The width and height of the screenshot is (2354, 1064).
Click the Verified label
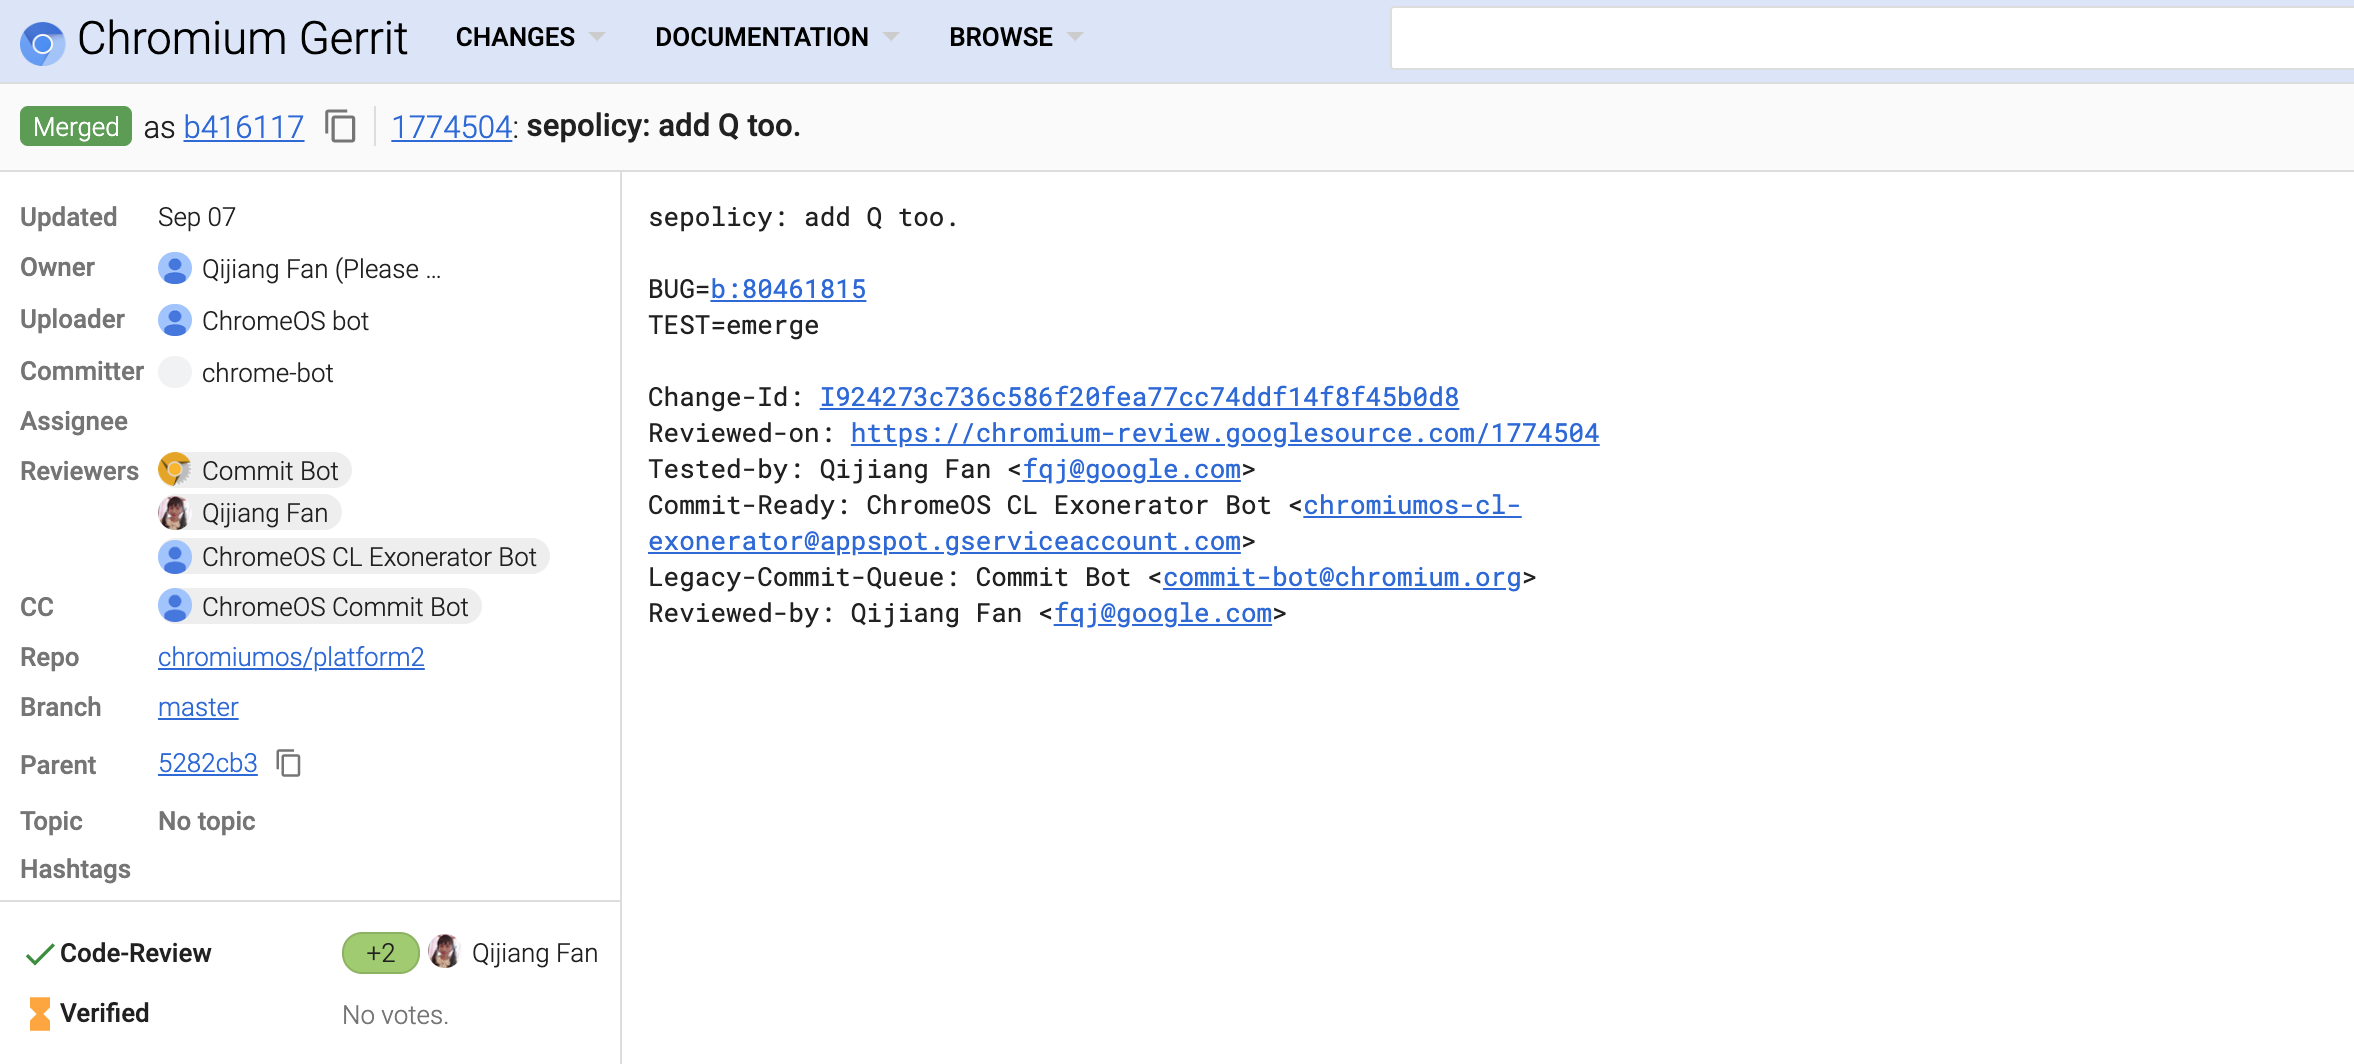[104, 1013]
